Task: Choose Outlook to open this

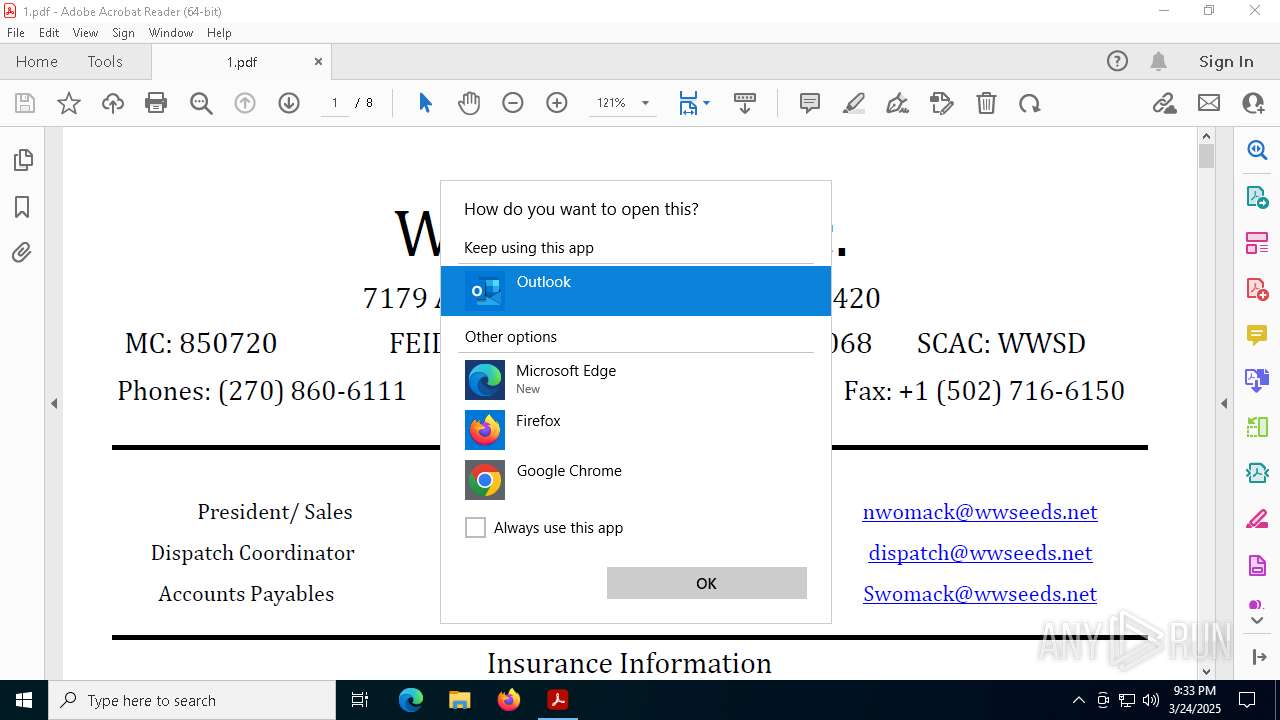Action: 636,291
